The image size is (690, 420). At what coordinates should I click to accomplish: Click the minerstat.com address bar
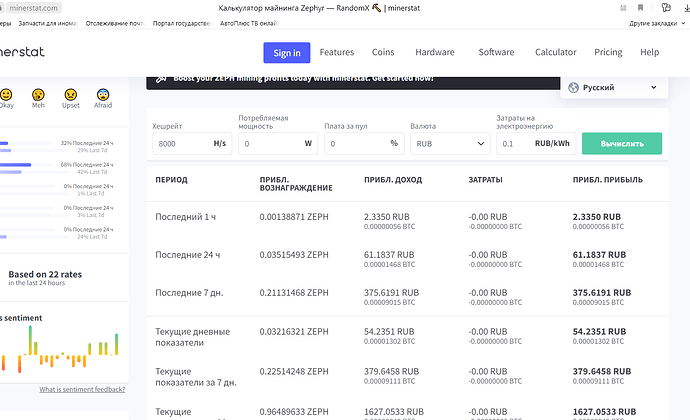coord(34,8)
